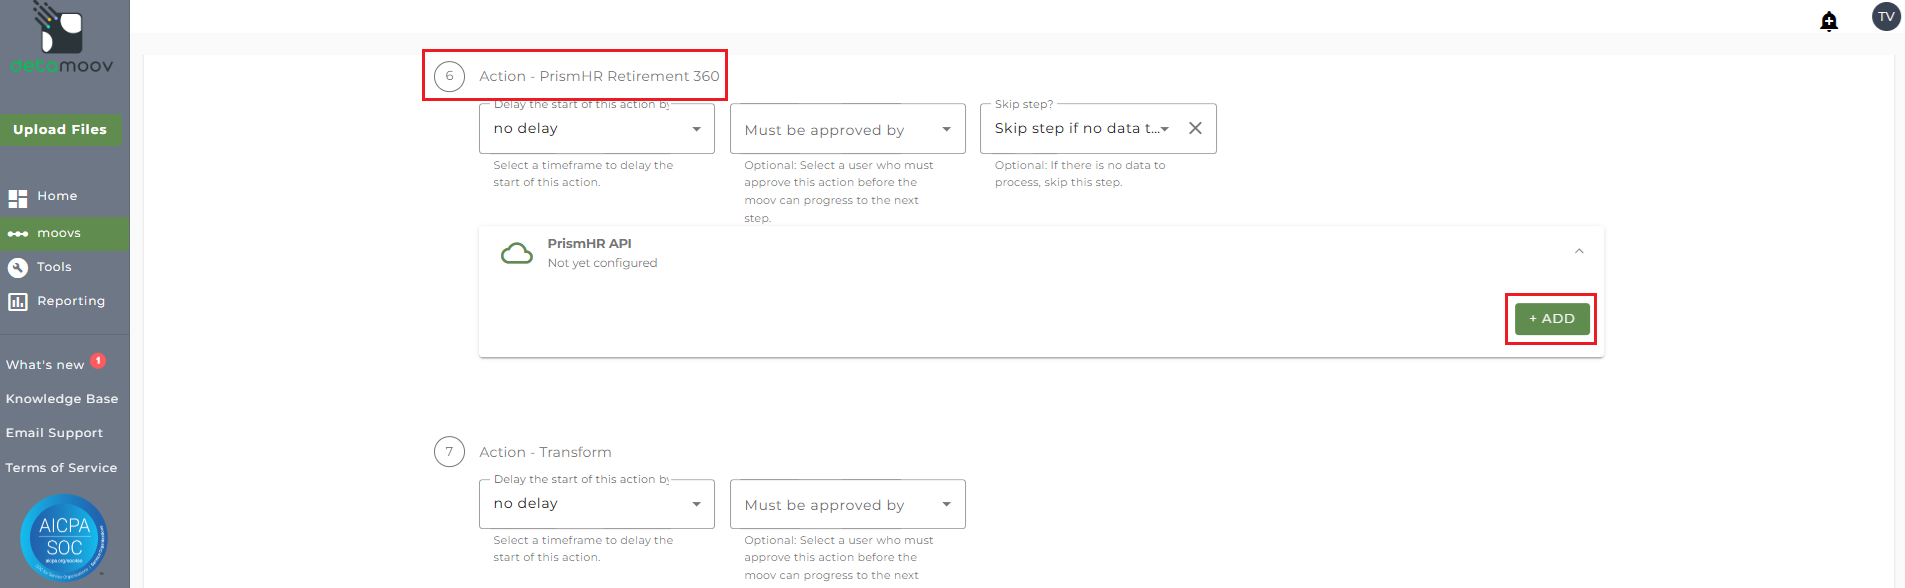The width and height of the screenshot is (1905, 588).
Task: Click the What's new notification badge
Action: pyautogui.click(x=98, y=361)
